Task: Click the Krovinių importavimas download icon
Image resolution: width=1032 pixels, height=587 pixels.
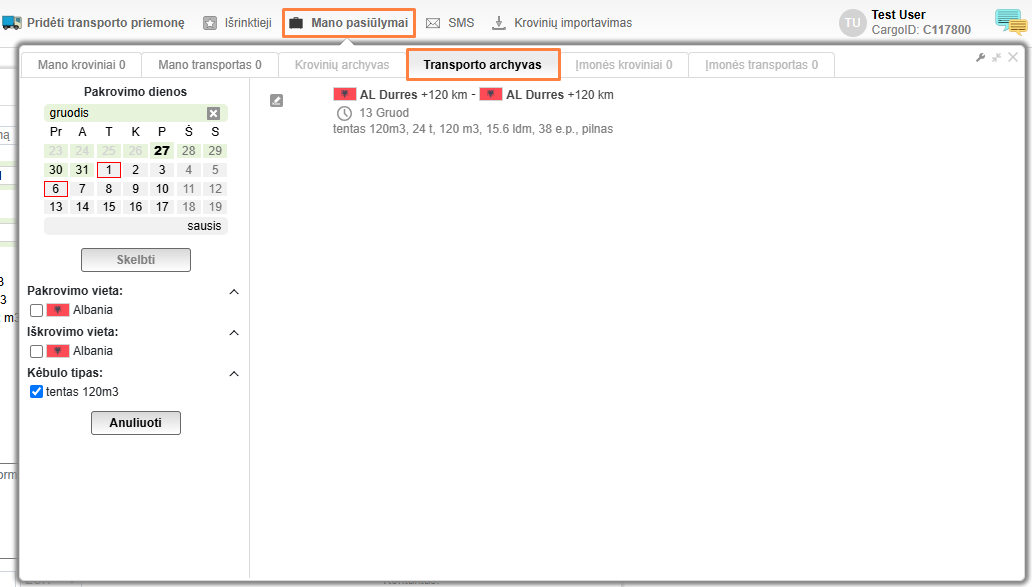Action: pyautogui.click(x=499, y=23)
